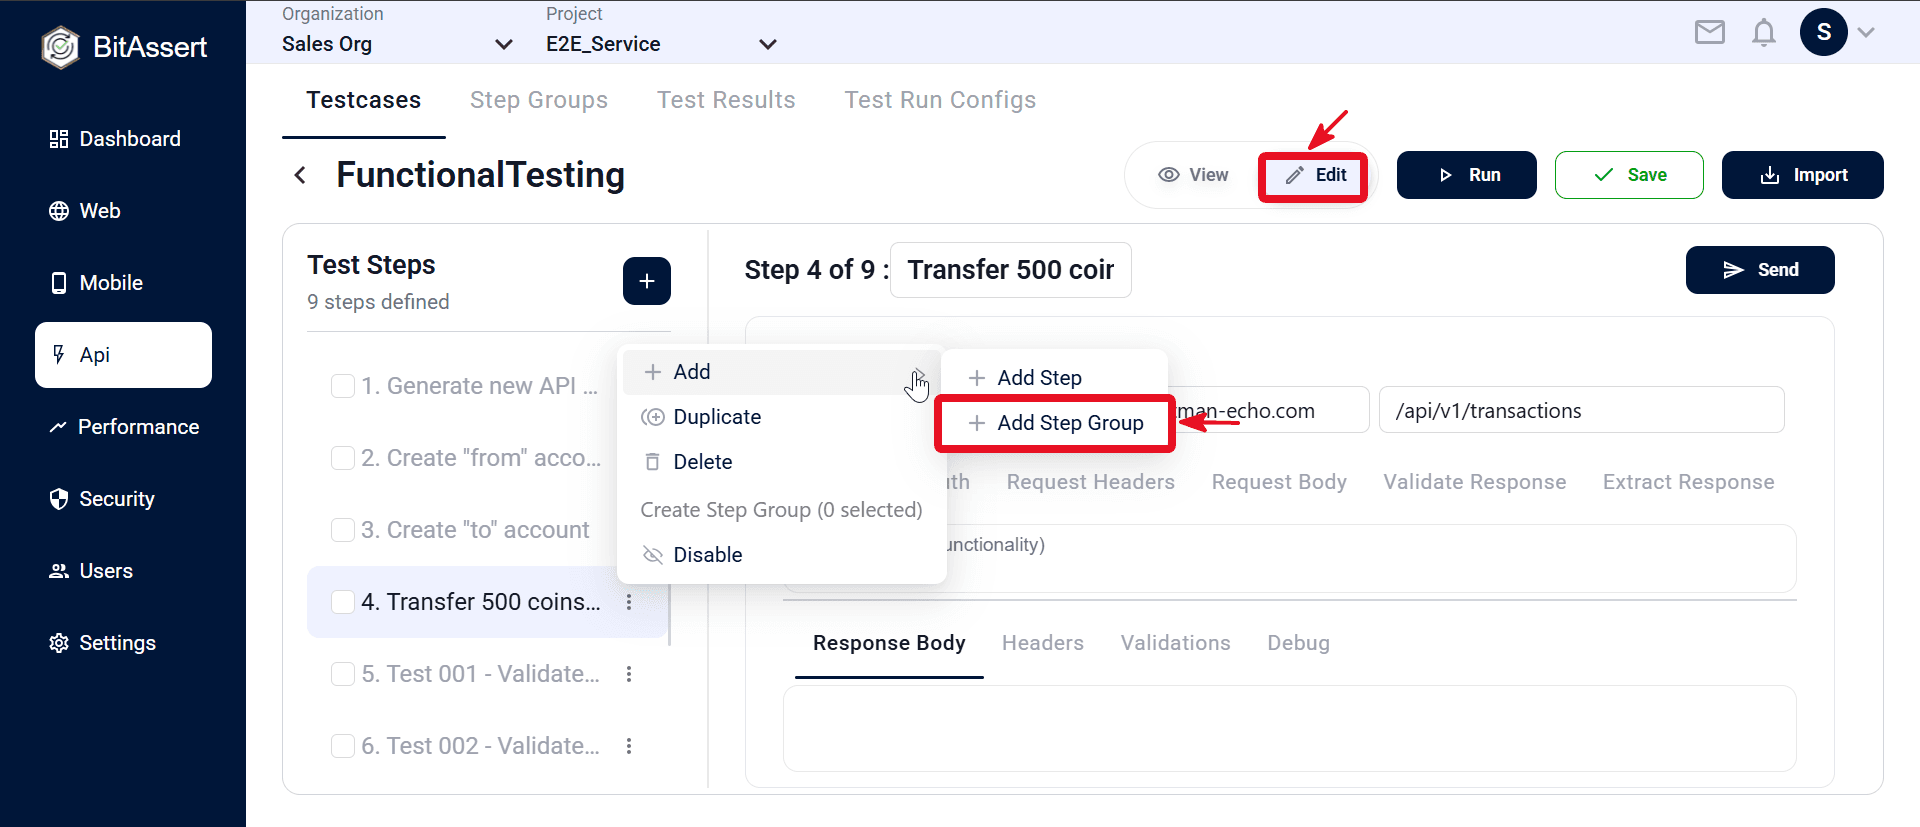Open the mail inbox icon
This screenshot has width=1920, height=827.
[1710, 33]
